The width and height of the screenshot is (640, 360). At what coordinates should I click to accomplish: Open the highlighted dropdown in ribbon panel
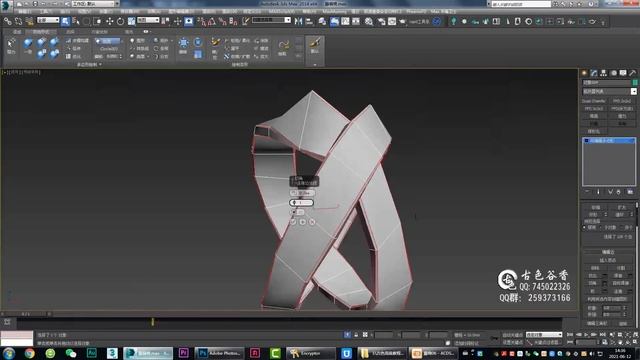point(108,41)
